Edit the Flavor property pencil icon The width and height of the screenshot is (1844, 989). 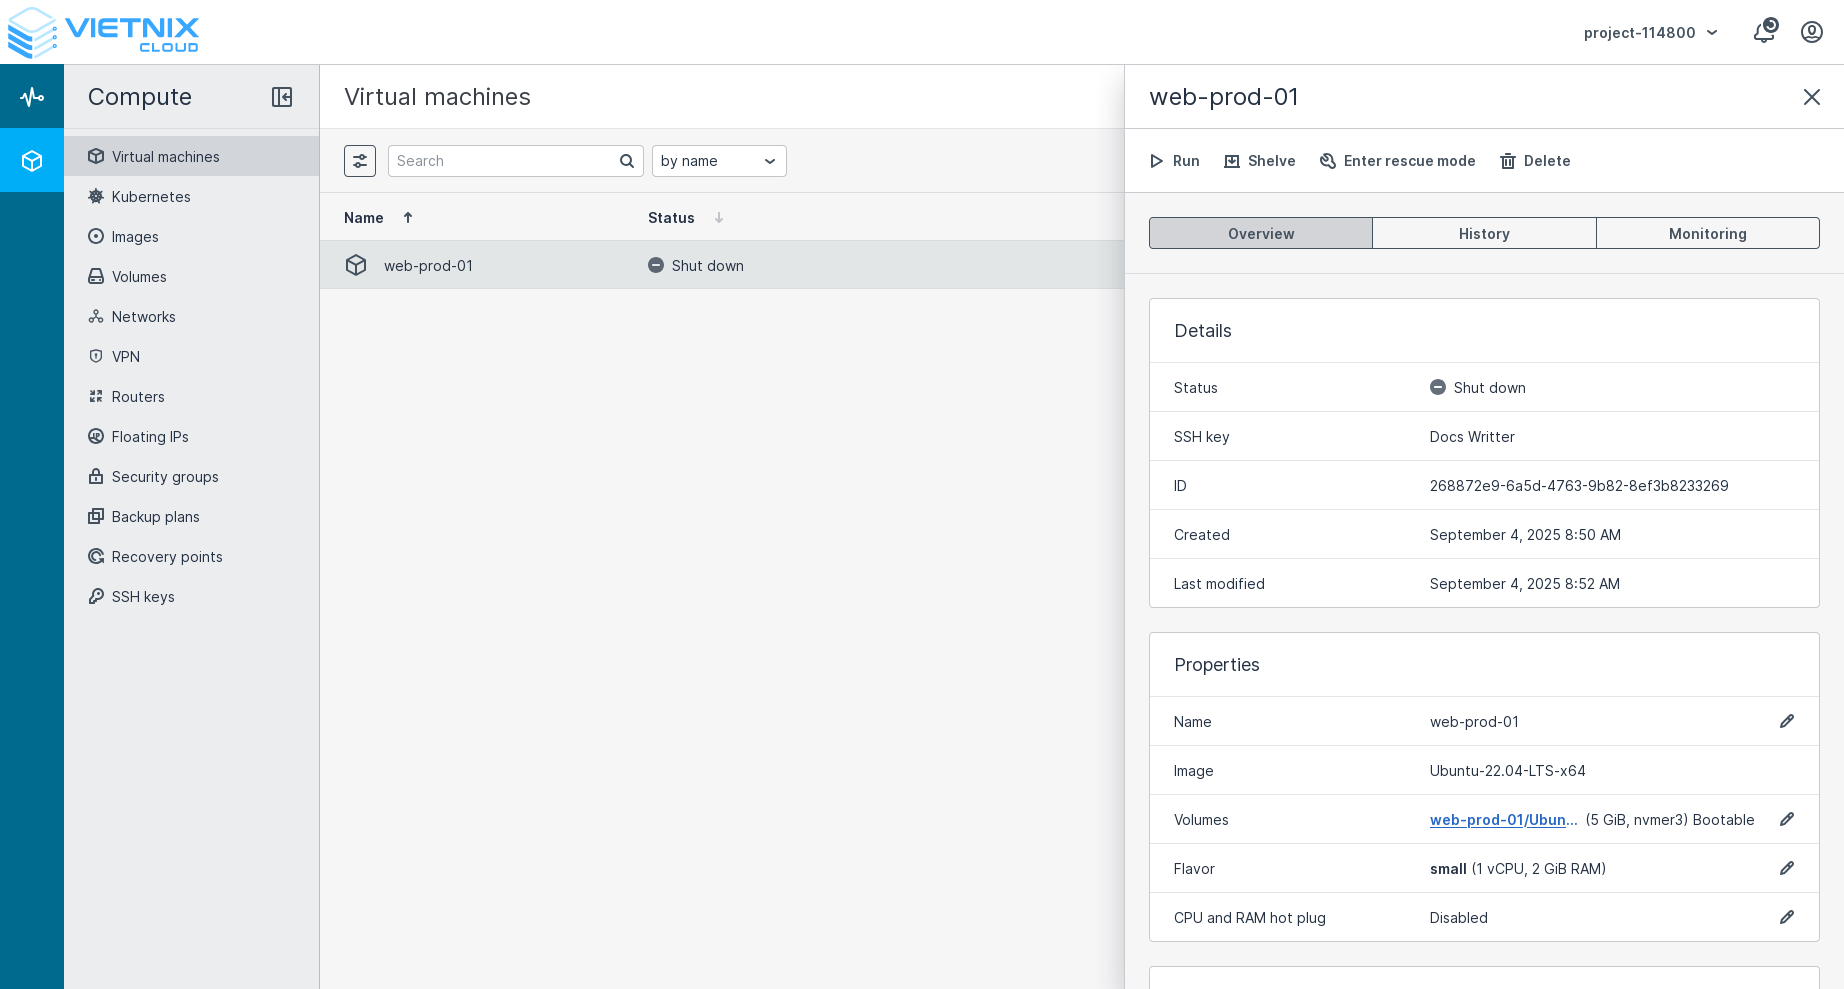(1786, 868)
